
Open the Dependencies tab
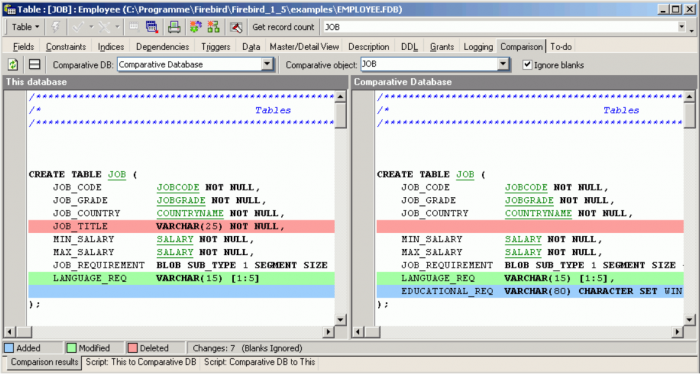[162, 46]
